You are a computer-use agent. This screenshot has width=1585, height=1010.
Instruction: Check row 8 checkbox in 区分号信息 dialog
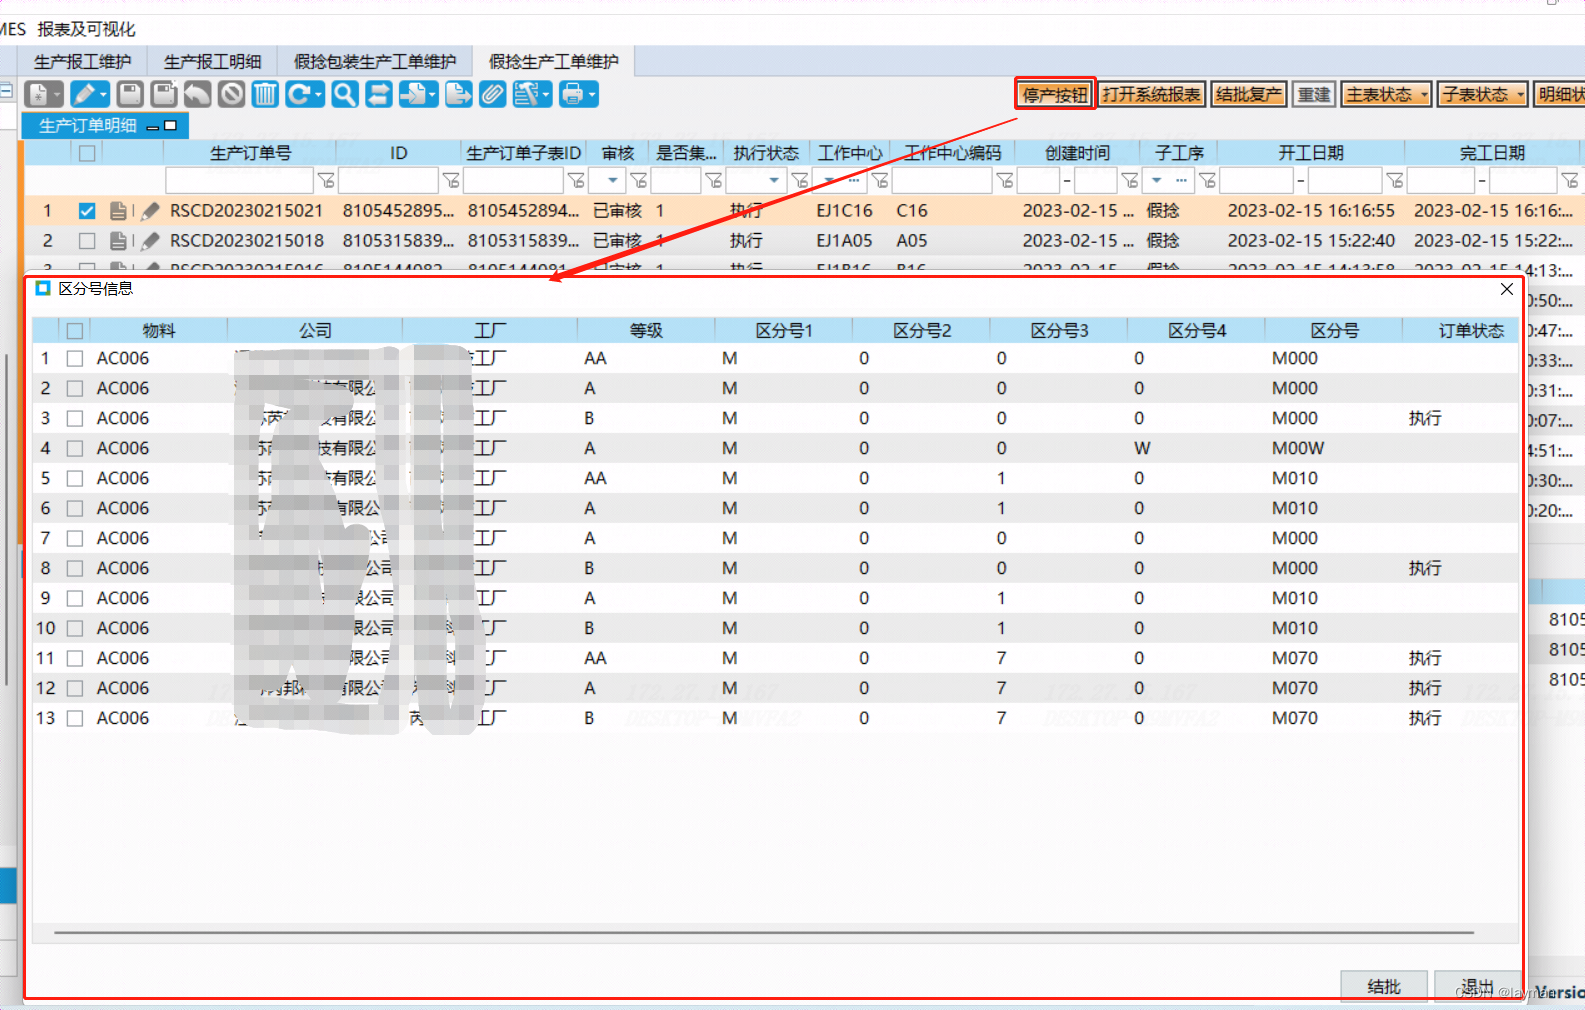[75, 569]
